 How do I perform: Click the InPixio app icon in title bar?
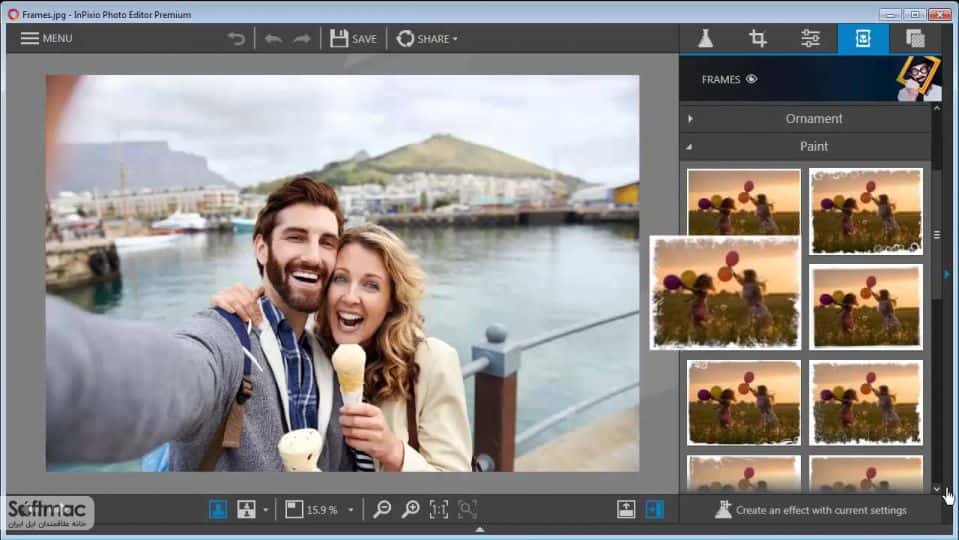click(x=13, y=14)
